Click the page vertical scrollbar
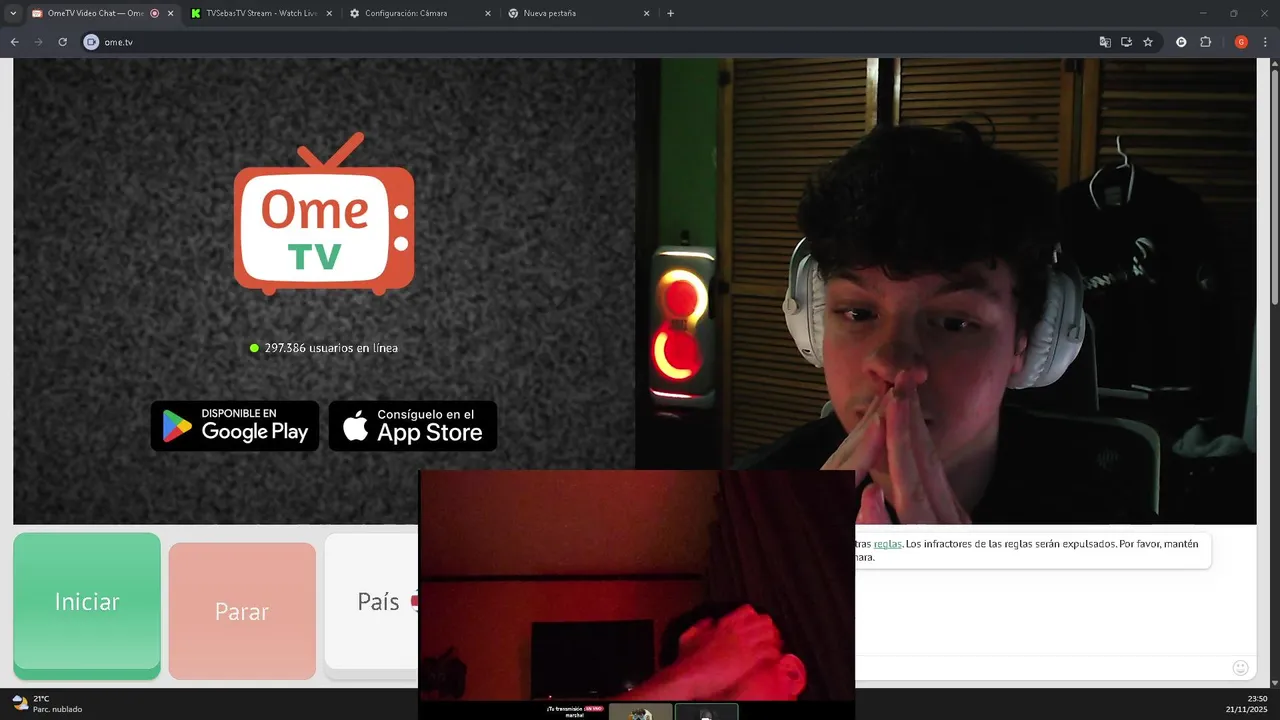Viewport: 1280px width, 720px height. (x=1274, y=189)
